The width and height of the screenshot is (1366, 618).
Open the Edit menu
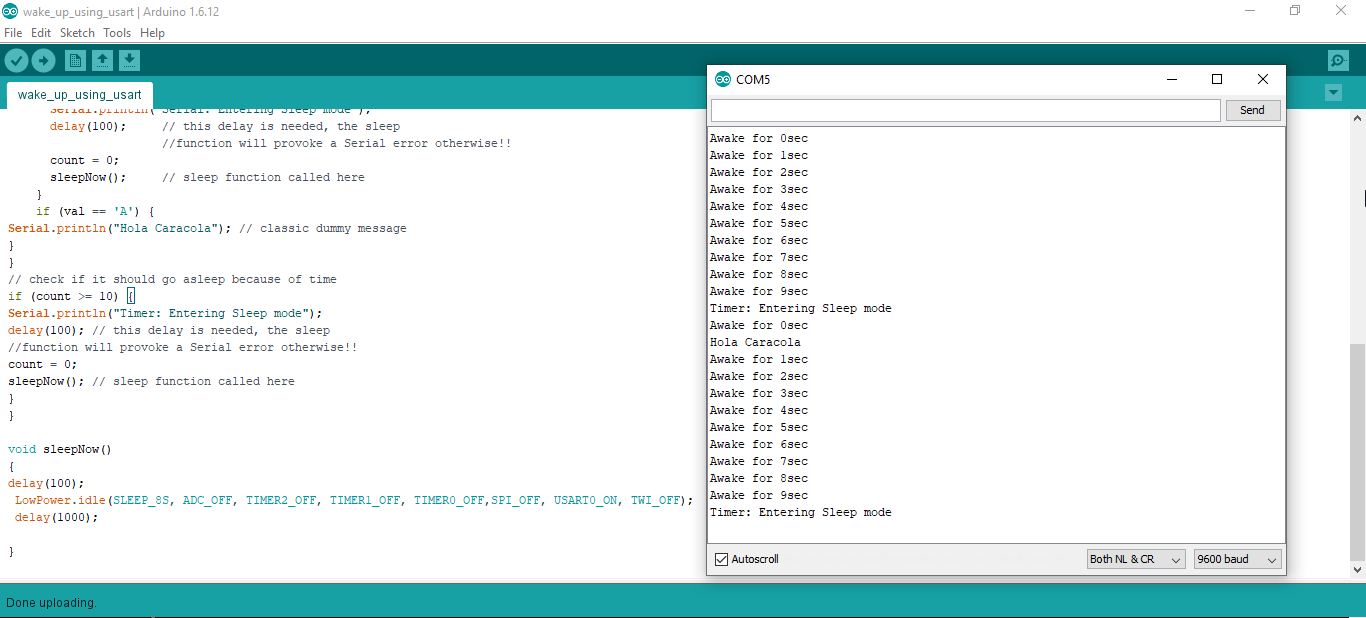[41, 33]
